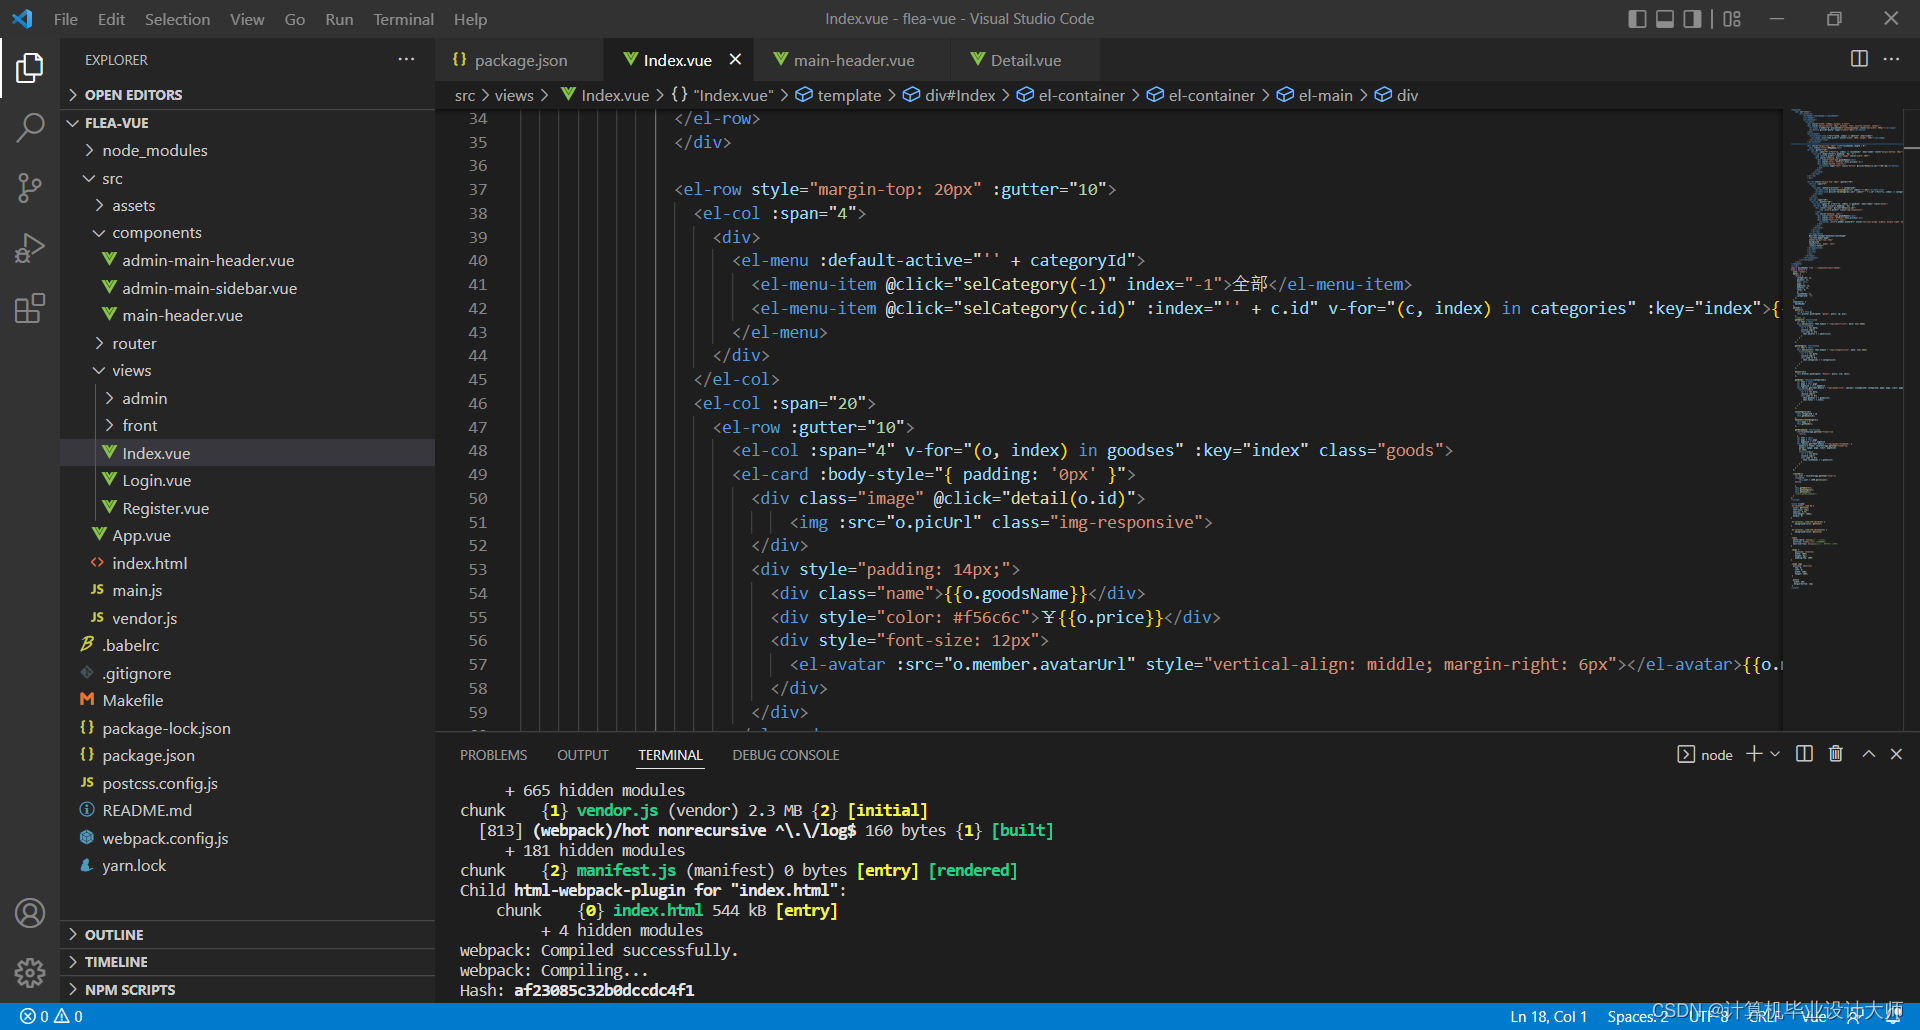Expand the OPEN EDITORS section
The height and width of the screenshot is (1030, 1920).
click(133, 95)
